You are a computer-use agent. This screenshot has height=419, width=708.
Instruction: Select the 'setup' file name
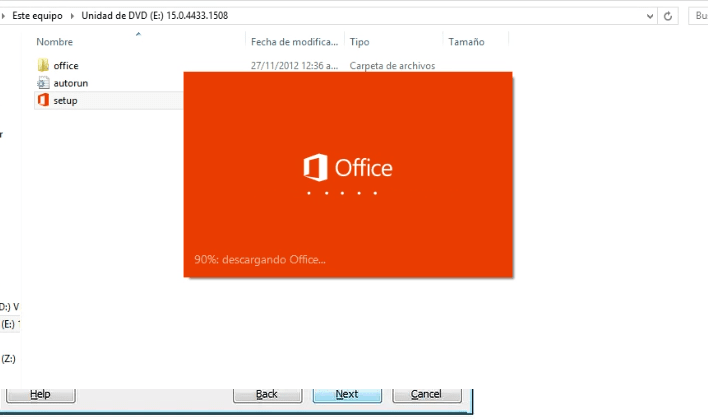tap(65, 101)
